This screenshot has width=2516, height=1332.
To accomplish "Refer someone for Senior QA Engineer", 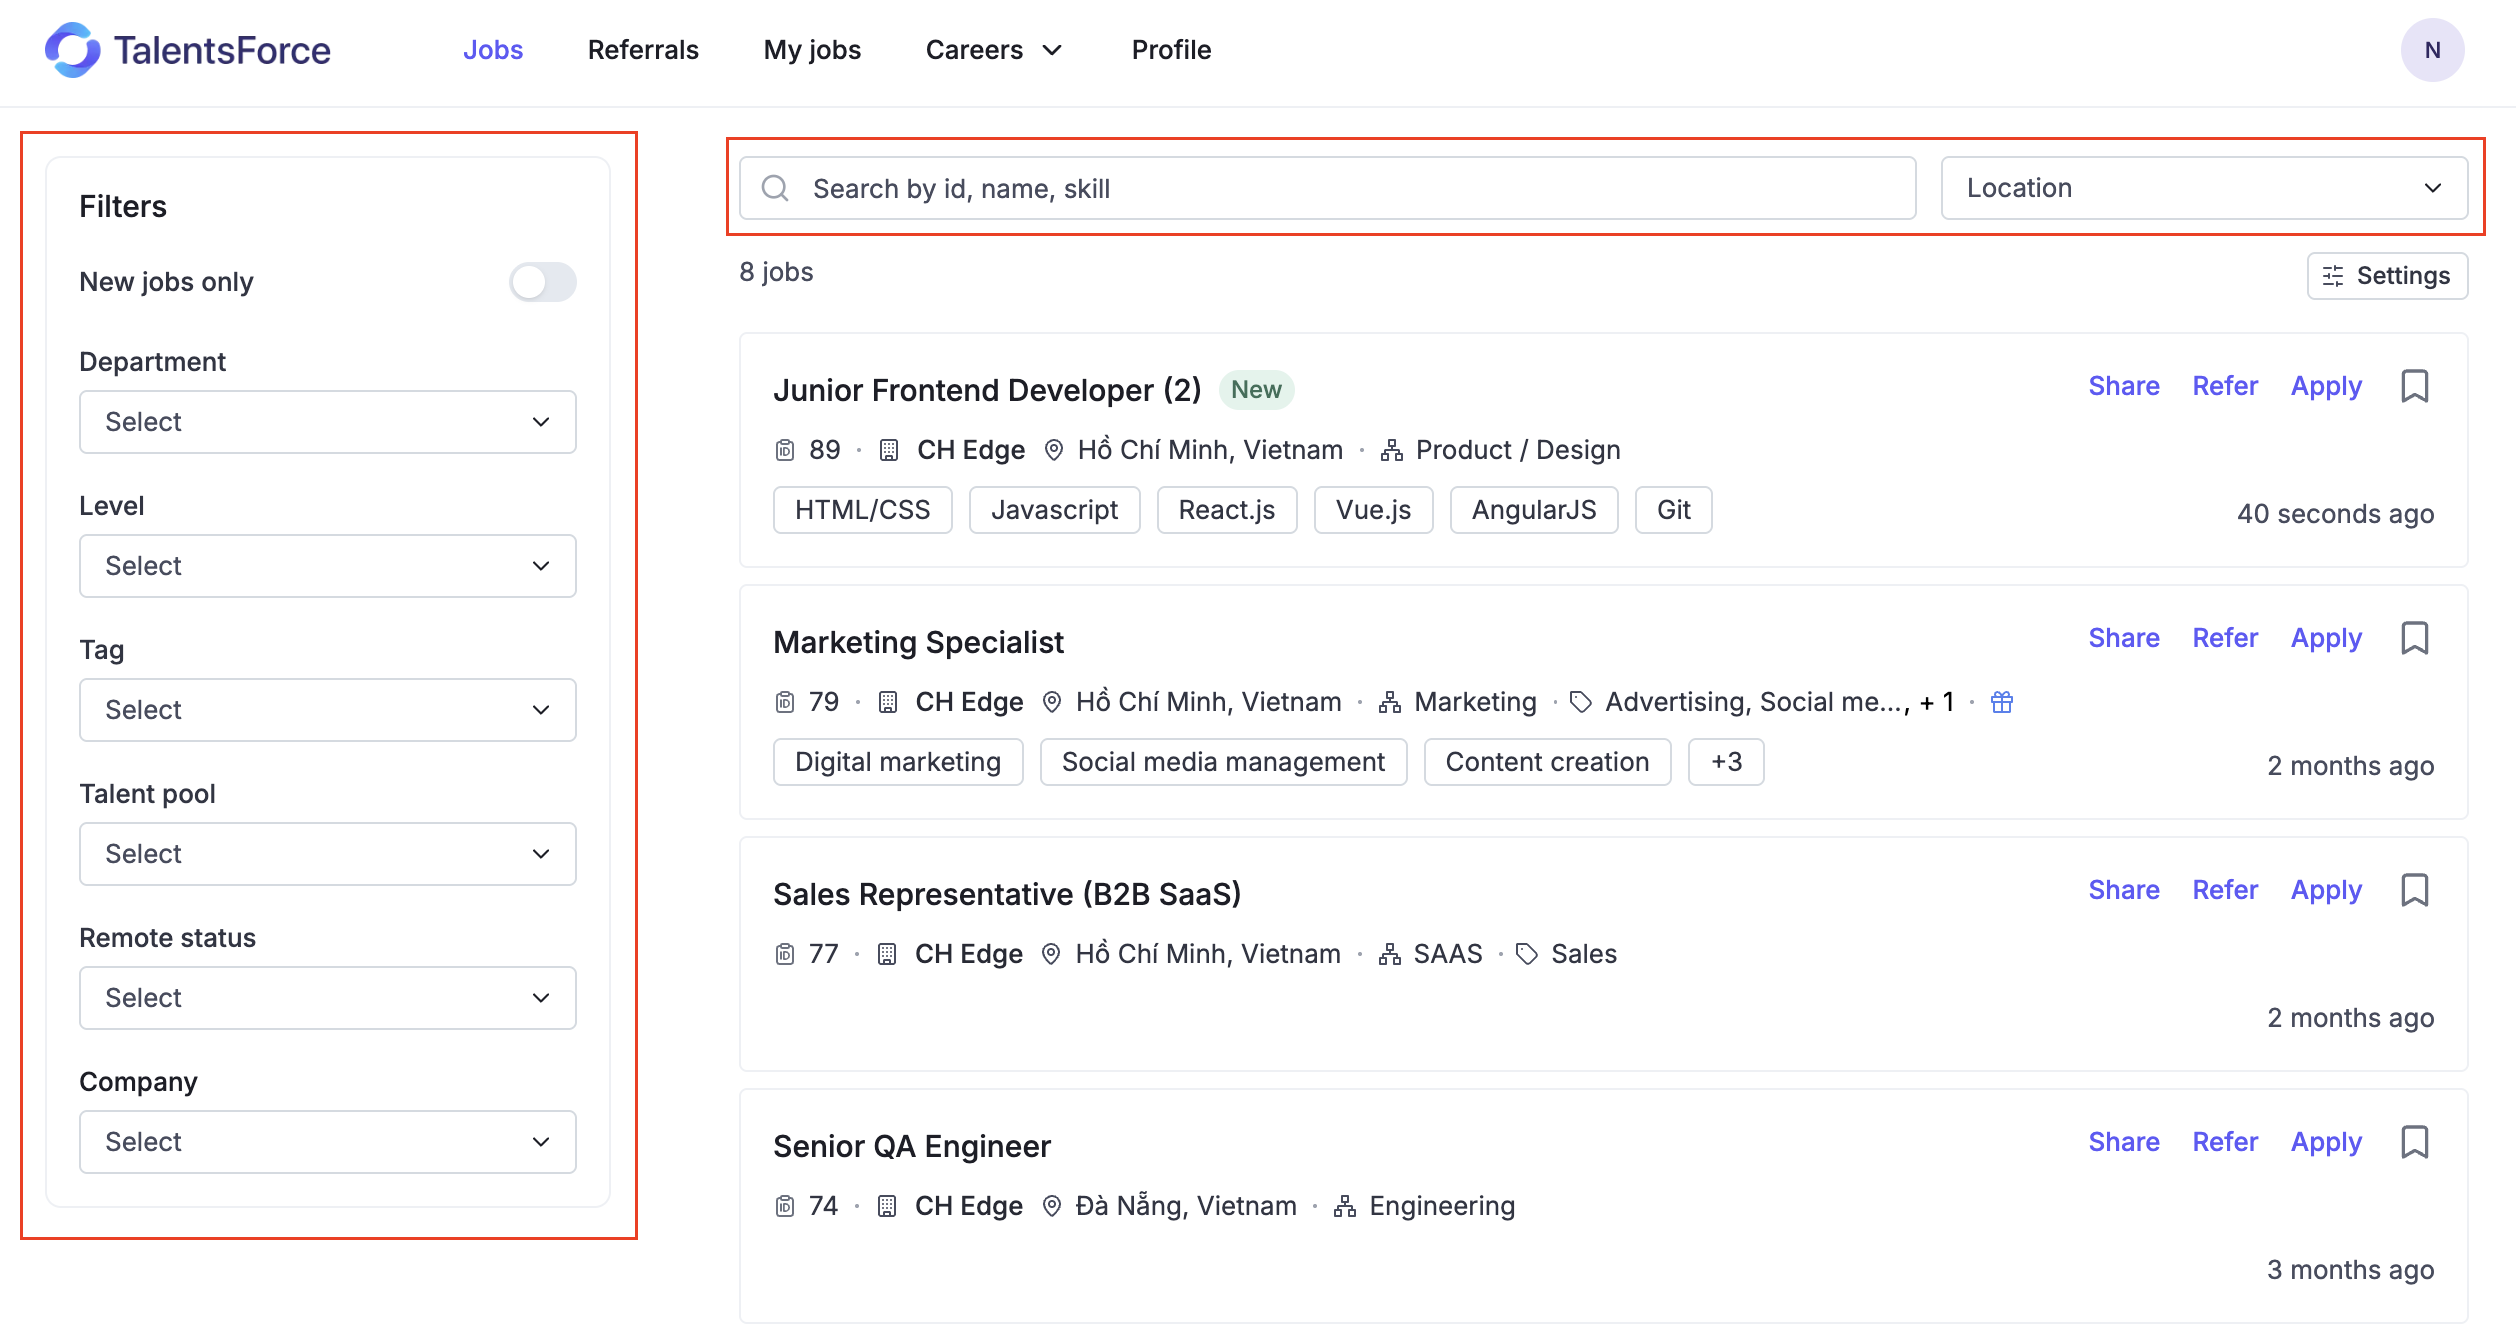I will [2224, 1142].
